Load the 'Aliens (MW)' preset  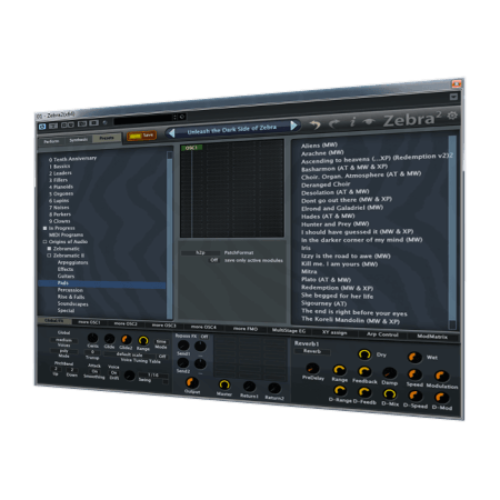(319, 145)
